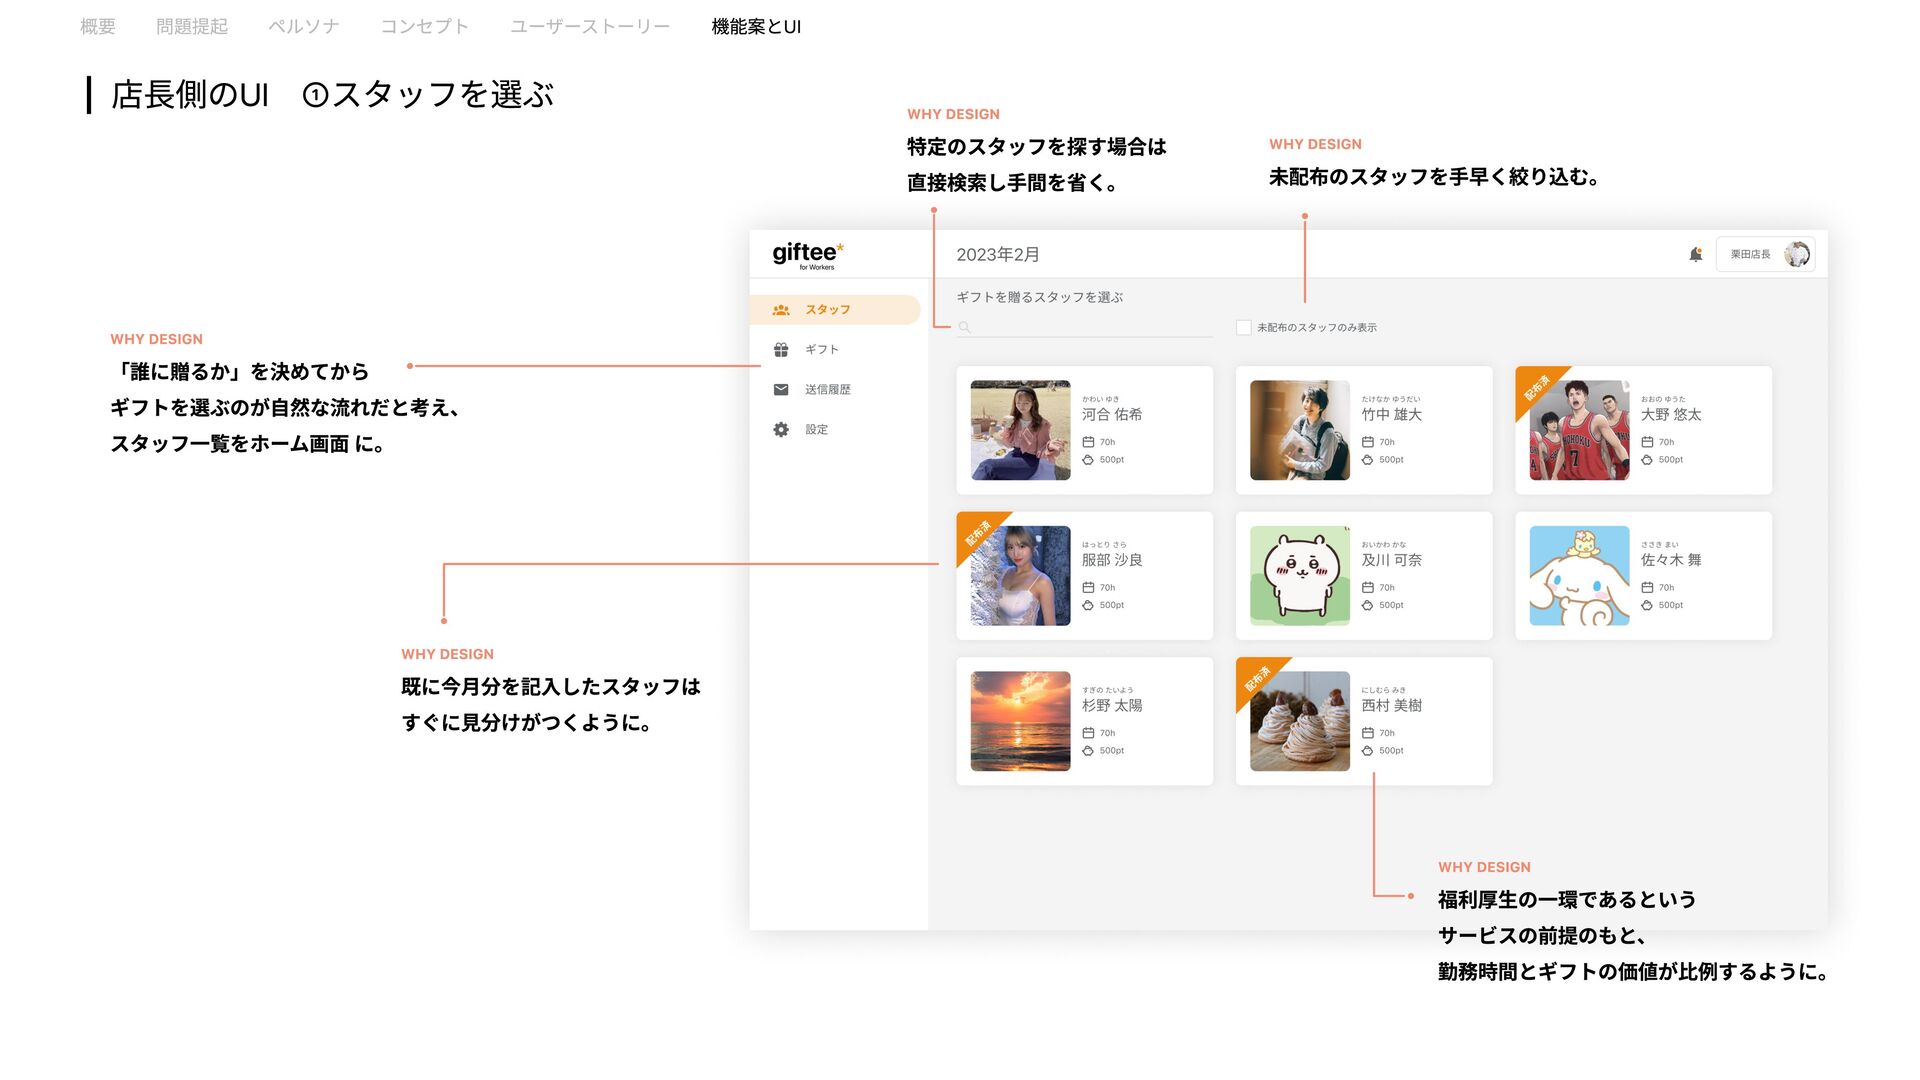Viewport: 1920px width, 1080px height.
Task: Click points icon on 竹中 雄大 card
Action: coord(1367,460)
